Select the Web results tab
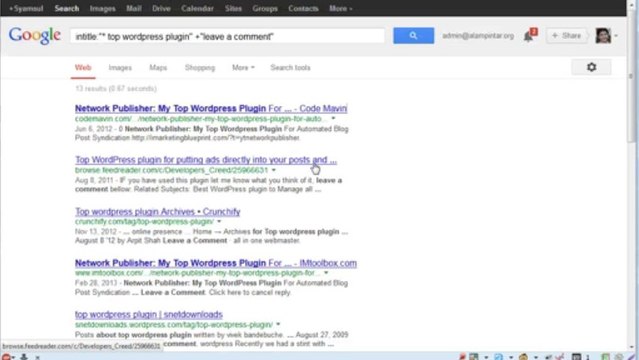Screen dimensions: 639x360 (x=83, y=68)
